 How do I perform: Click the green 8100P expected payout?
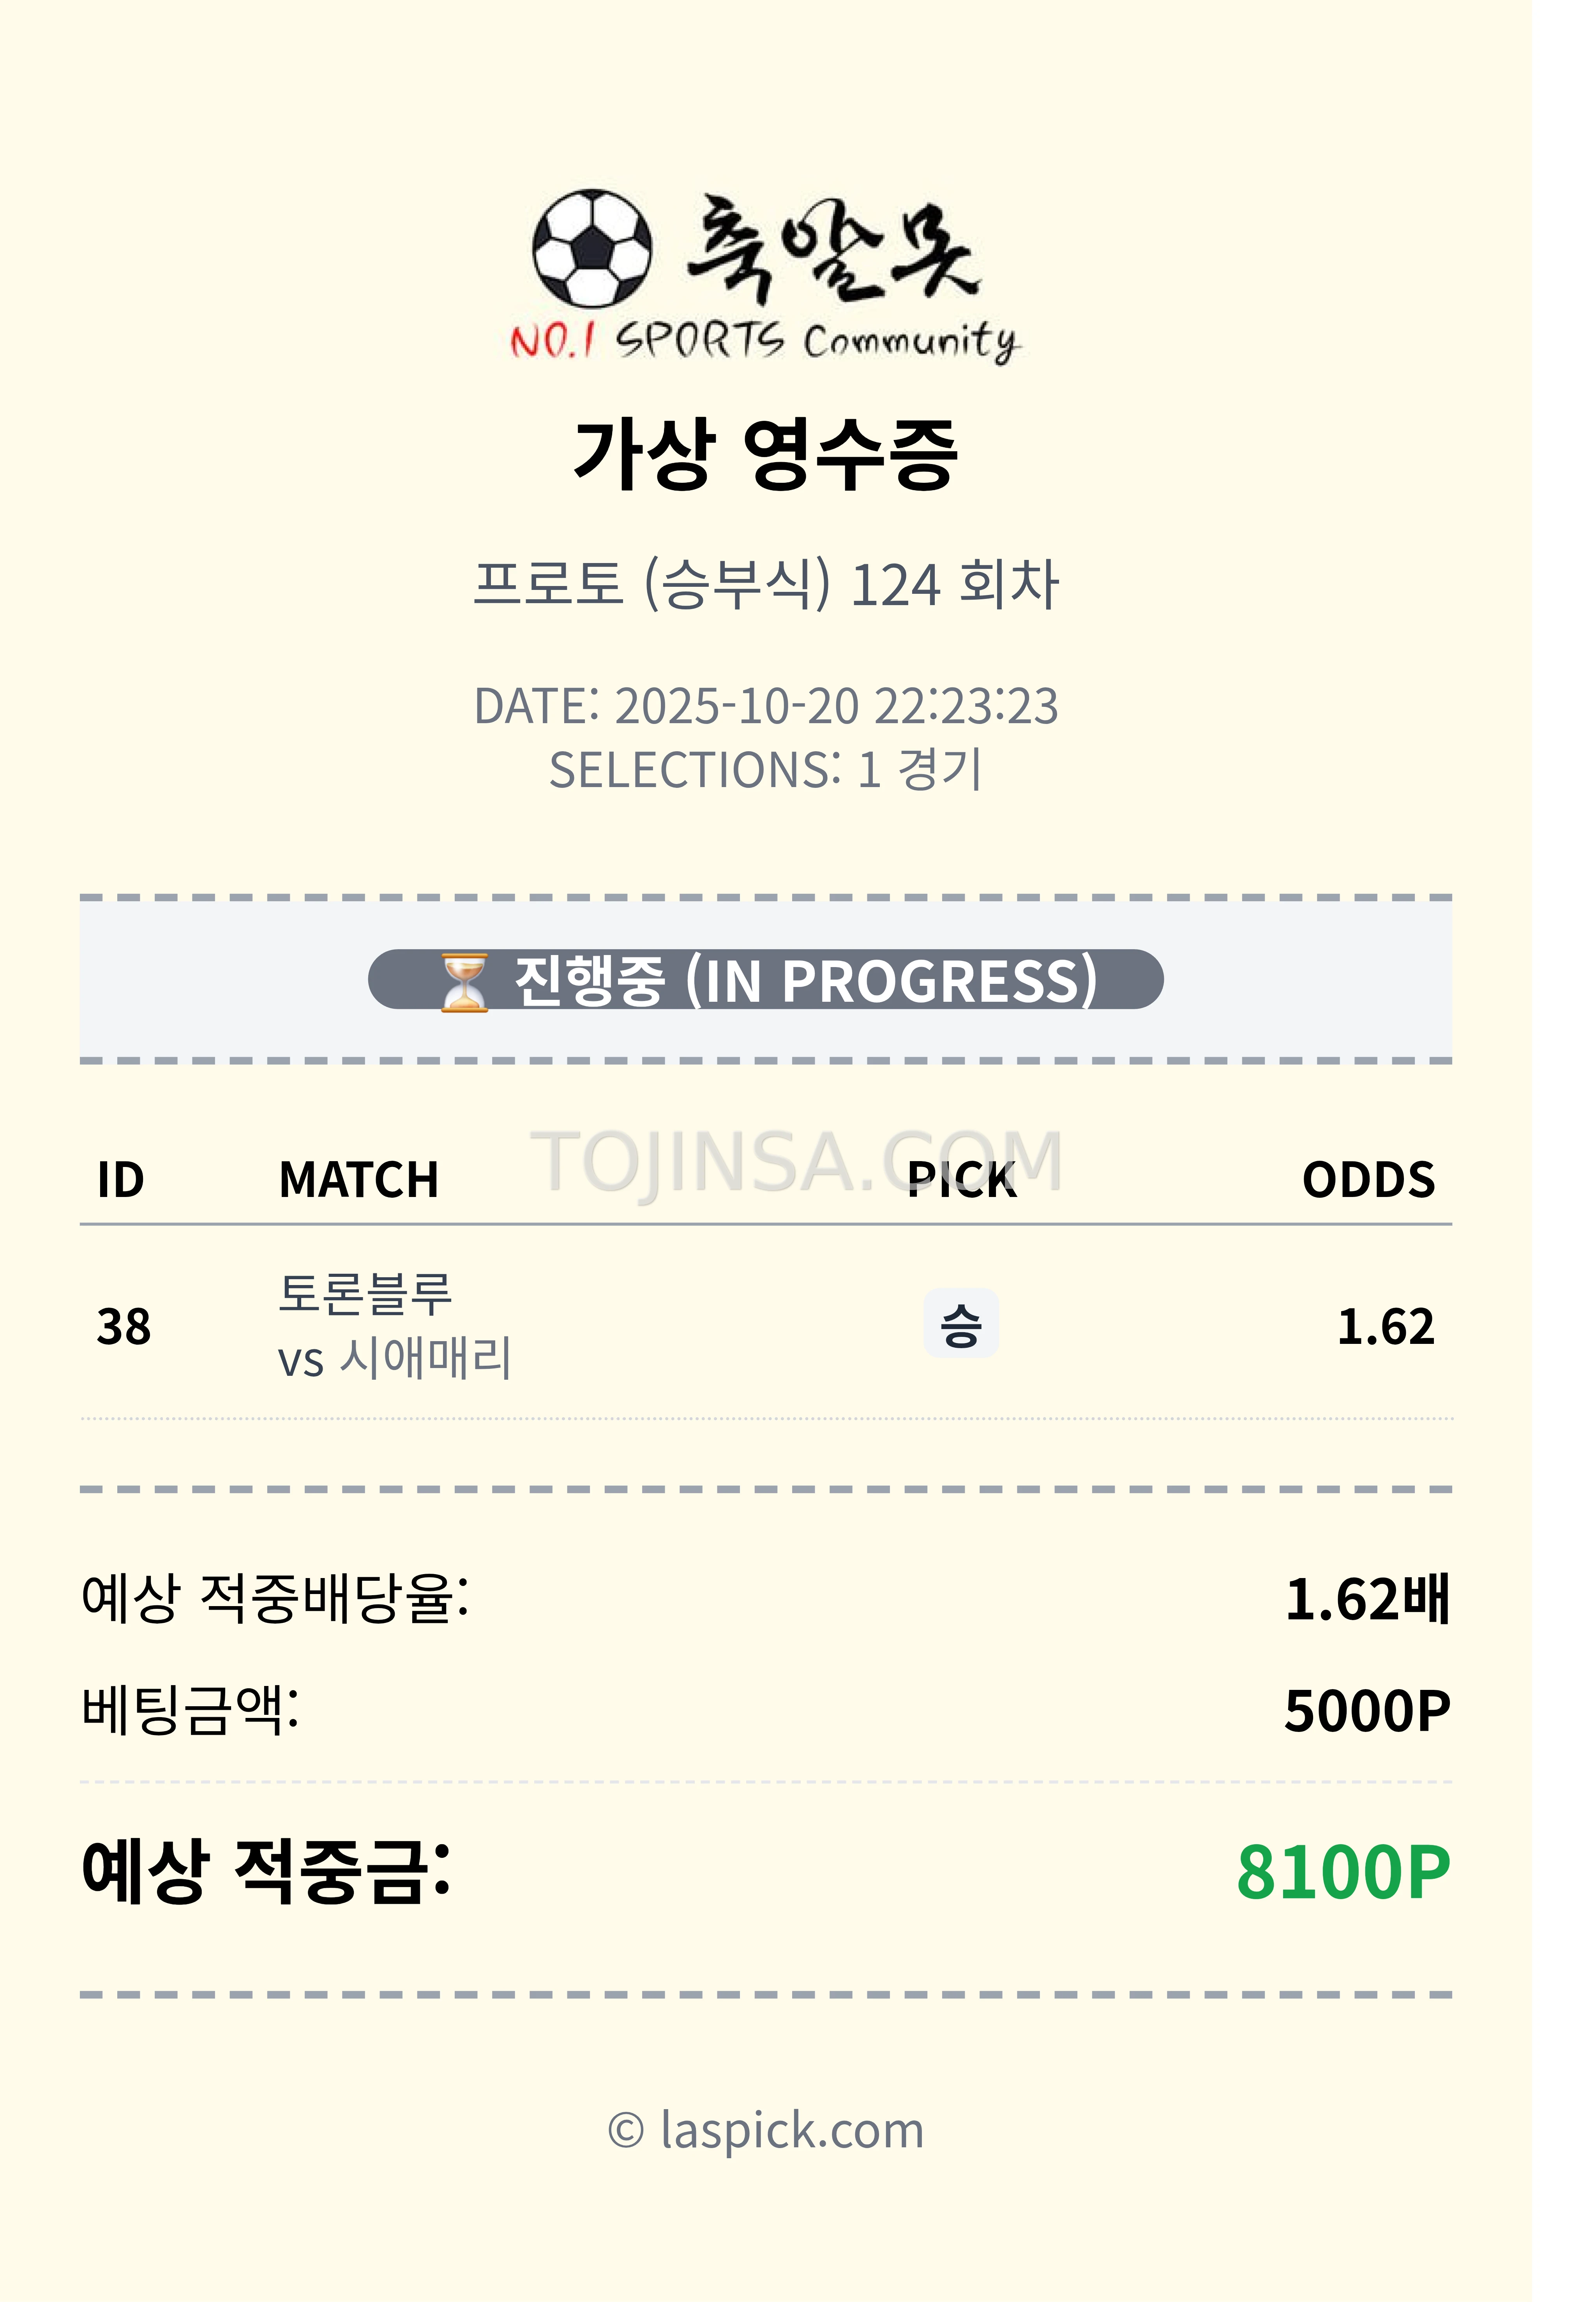[1343, 1872]
